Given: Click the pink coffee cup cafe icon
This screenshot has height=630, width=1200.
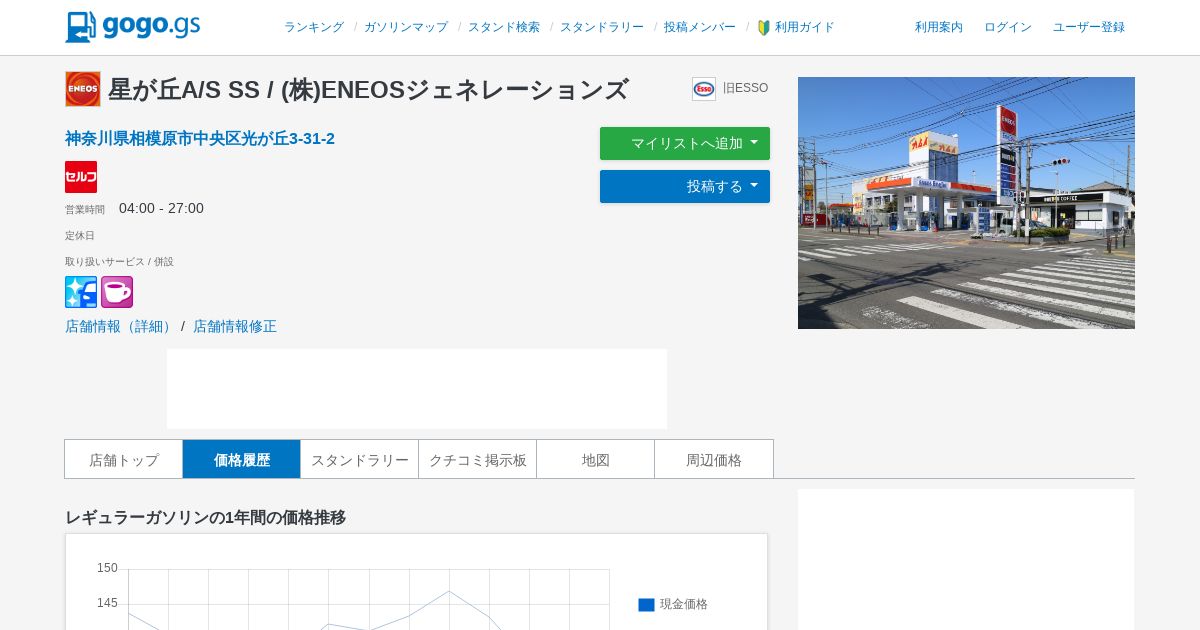Looking at the screenshot, I should pyautogui.click(x=117, y=292).
